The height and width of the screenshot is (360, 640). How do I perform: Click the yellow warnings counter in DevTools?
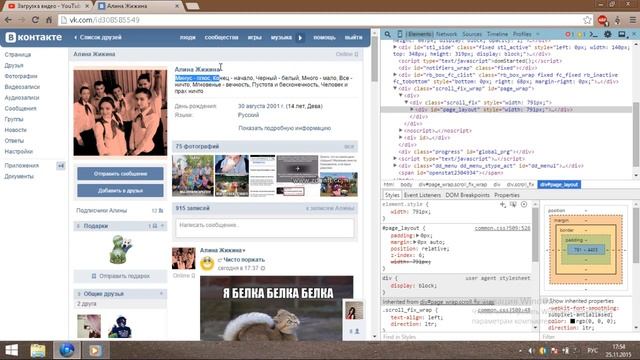581,34
